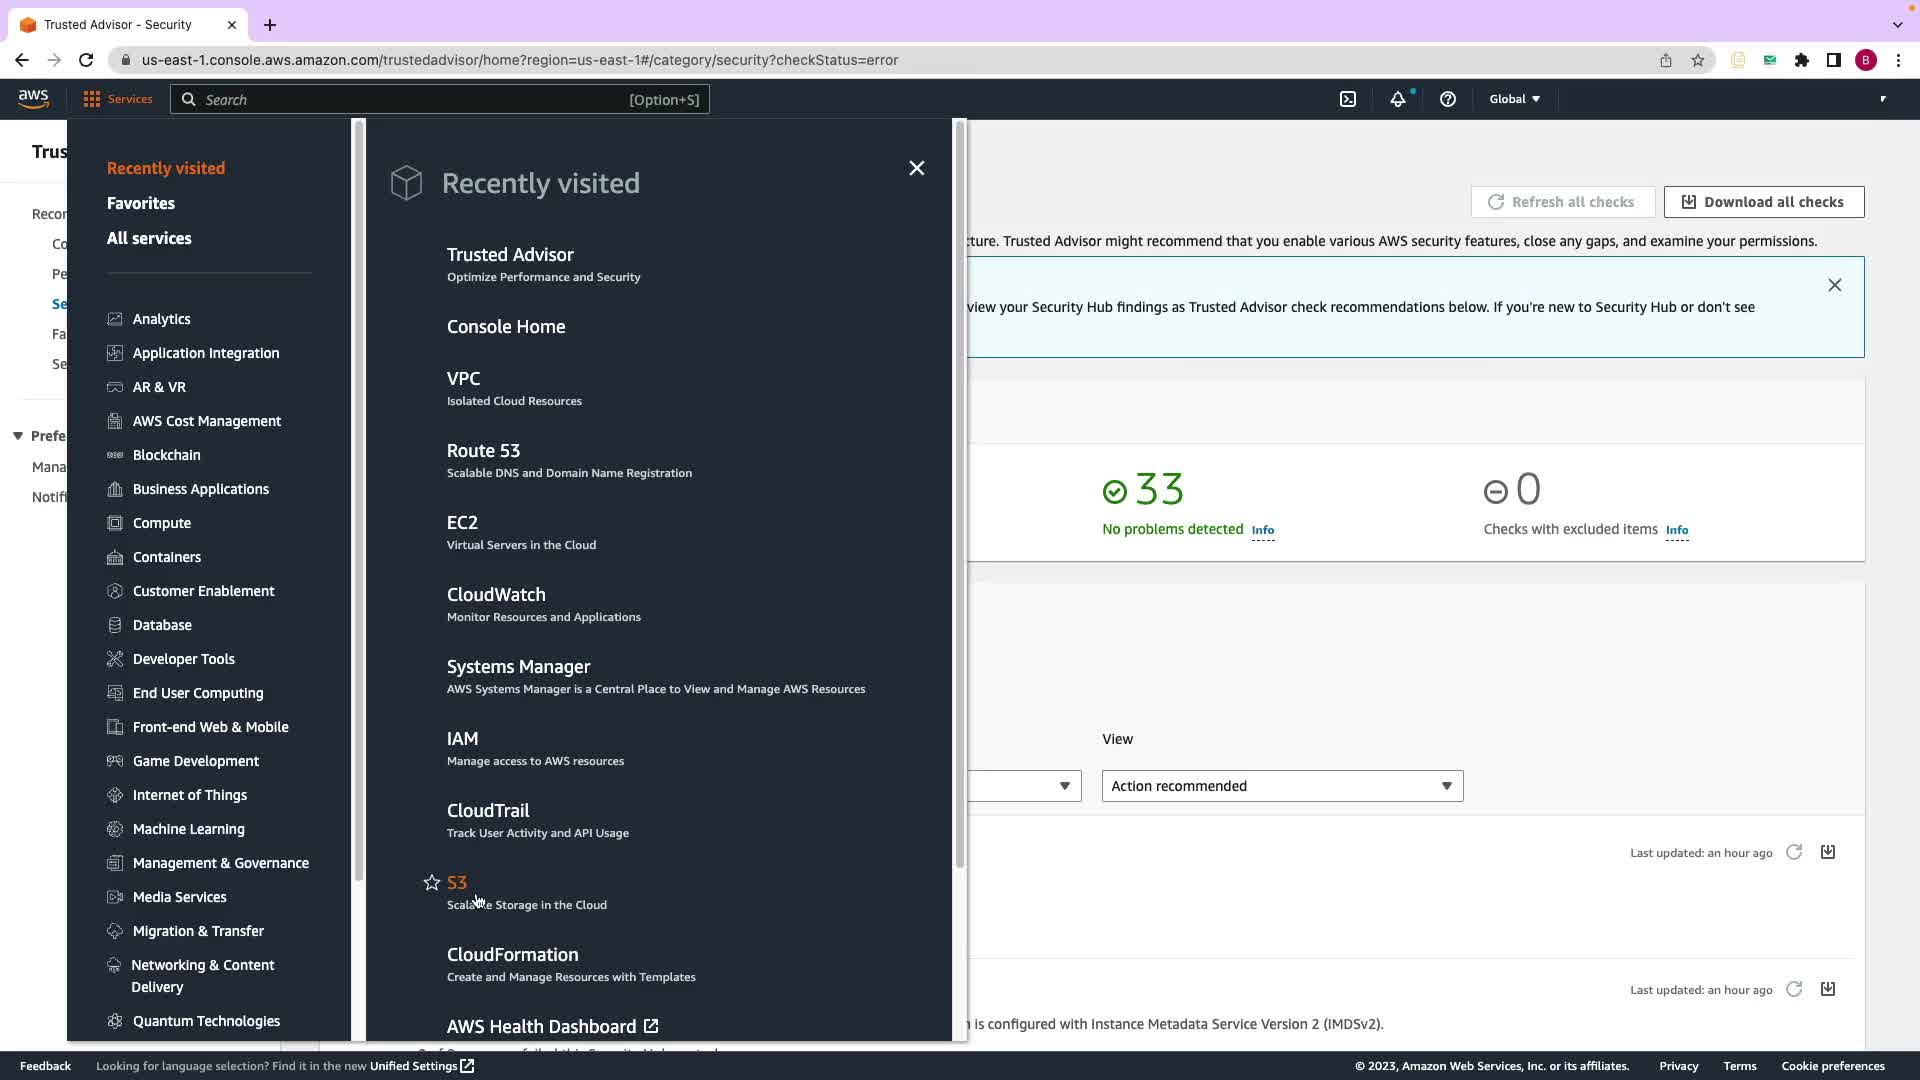Open the CloudShell terminal icon
1920x1080 pixels.
coord(1348,99)
